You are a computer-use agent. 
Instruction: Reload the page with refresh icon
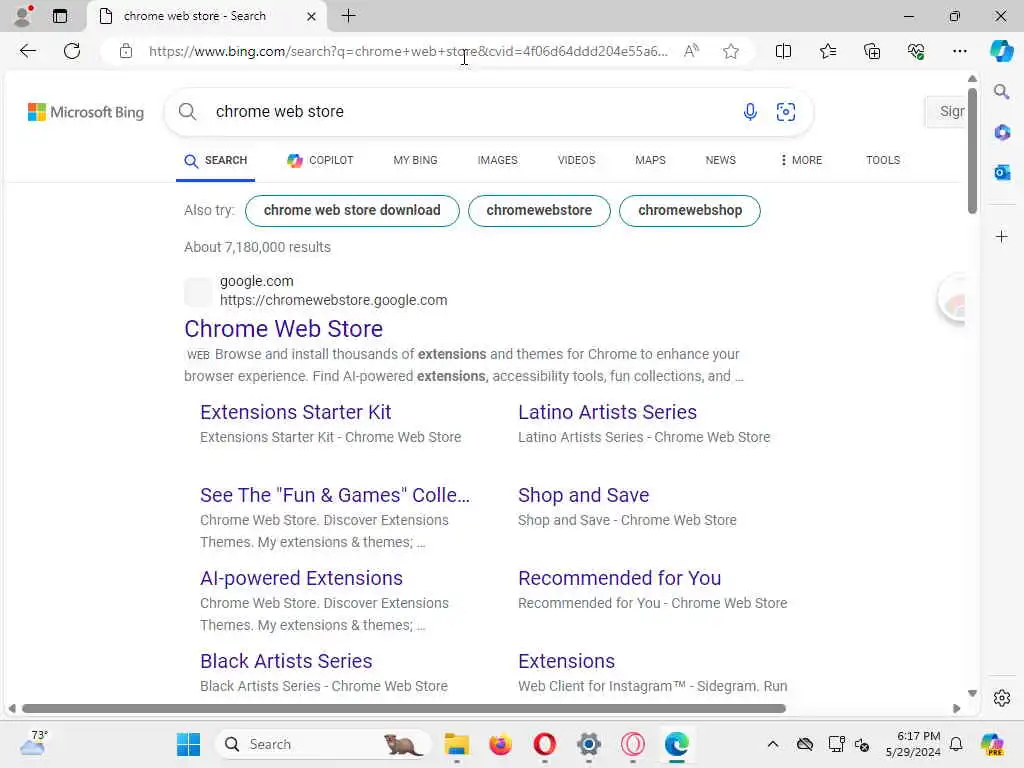coord(72,51)
